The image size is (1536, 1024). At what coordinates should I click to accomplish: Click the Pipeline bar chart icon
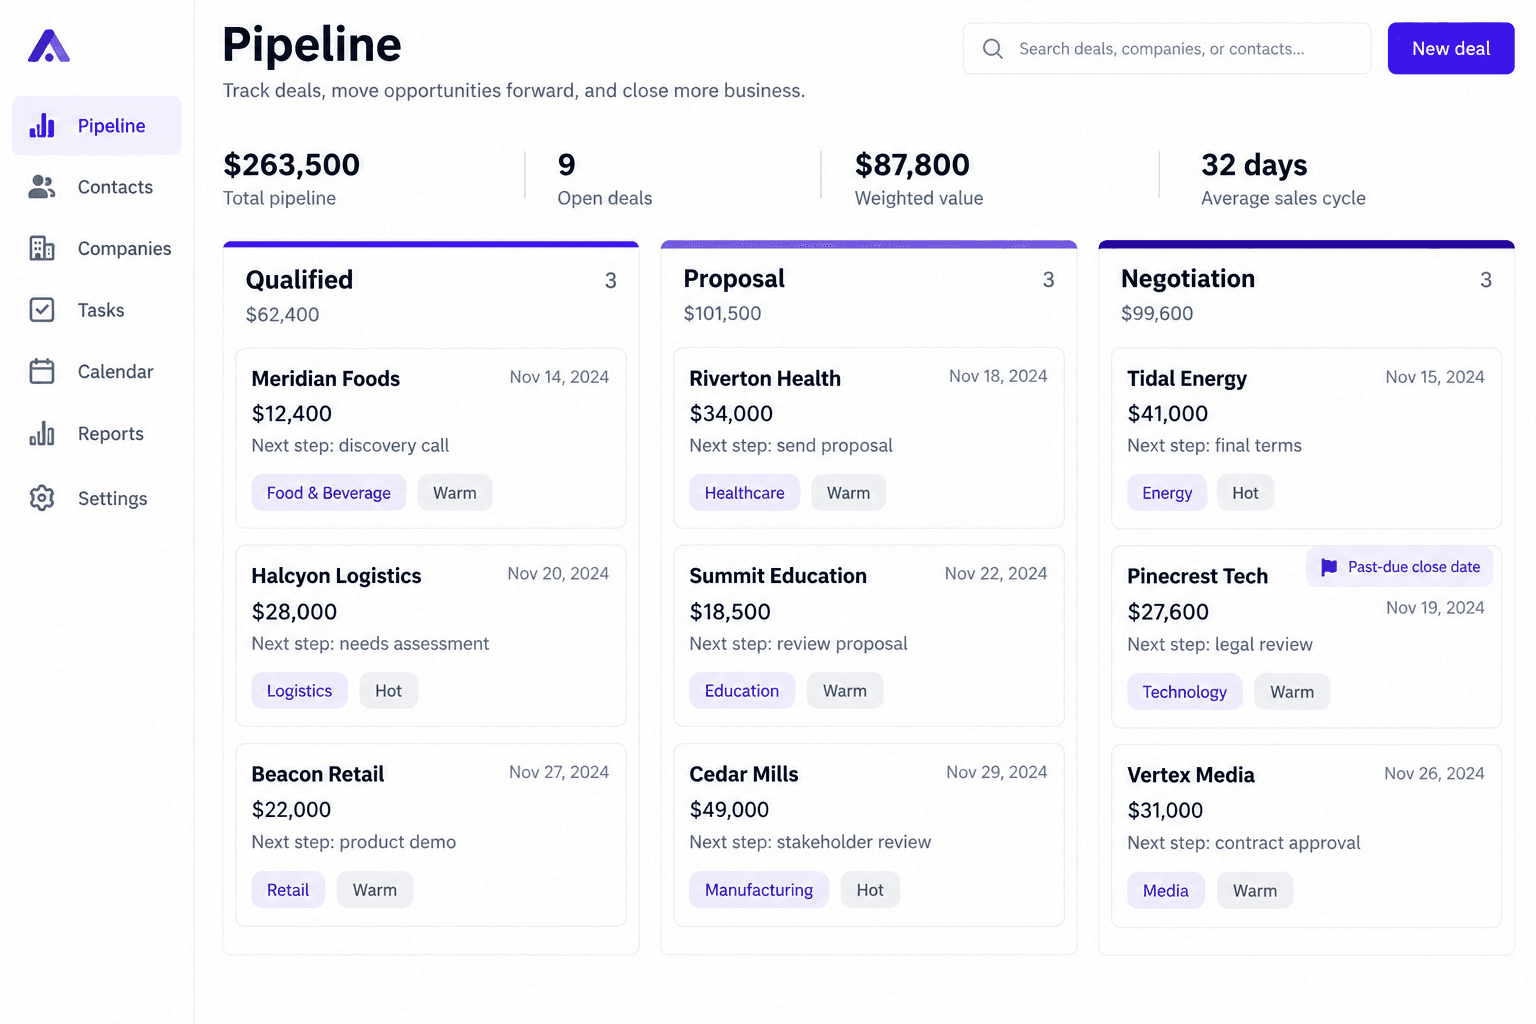[x=42, y=126]
